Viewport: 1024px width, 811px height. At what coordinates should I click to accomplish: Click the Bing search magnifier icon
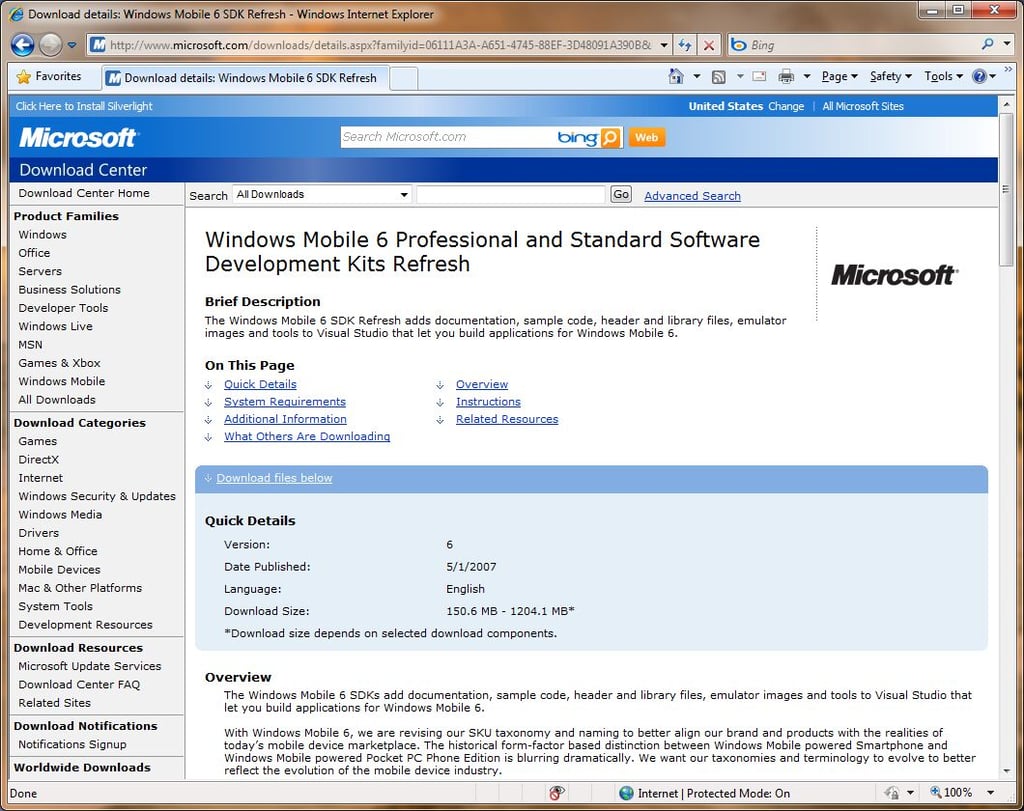tap(987, 44)
